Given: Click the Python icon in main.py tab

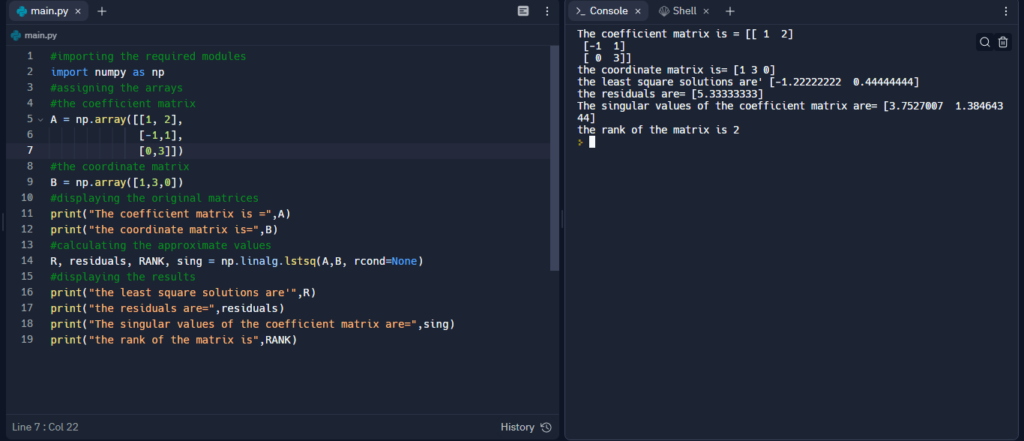Looking at the screenshot, I should click(x=22, y=11).
